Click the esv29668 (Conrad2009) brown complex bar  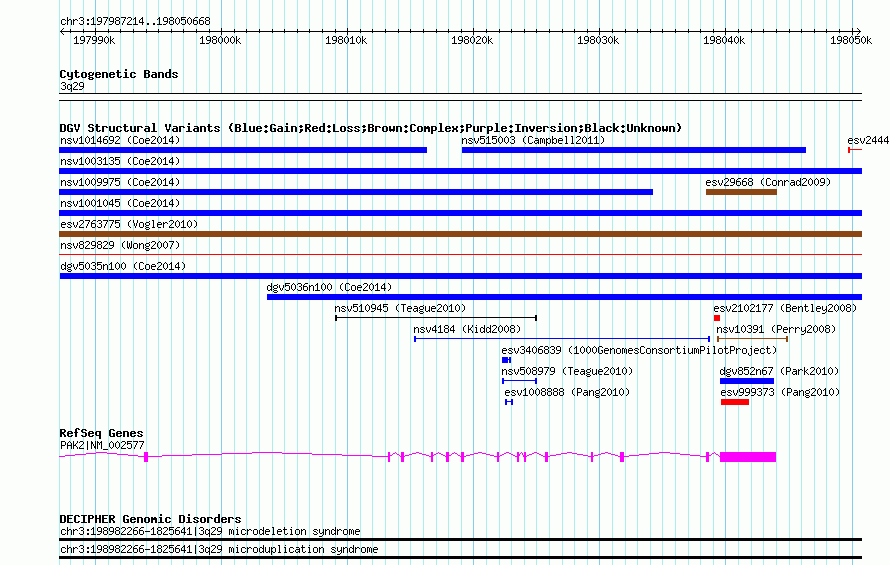[x=741, y=192]
